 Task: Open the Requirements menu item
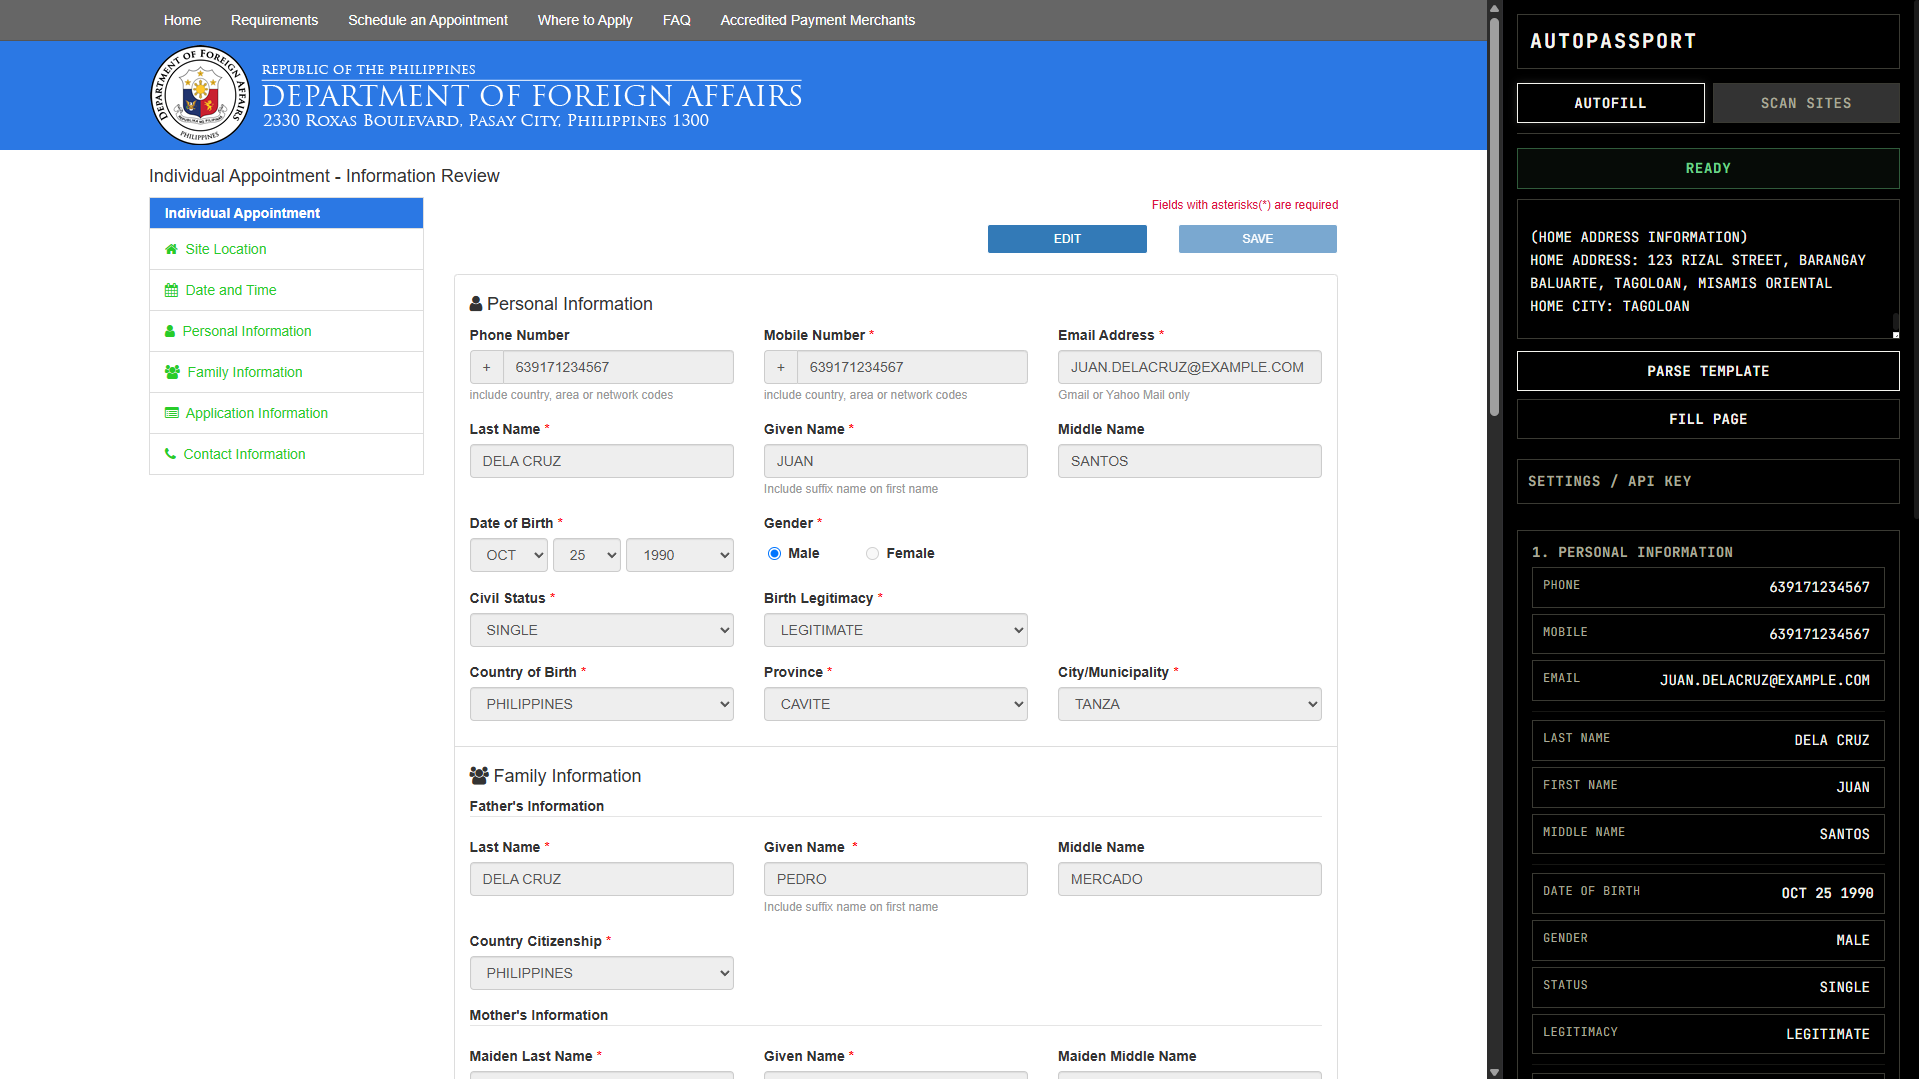[274, 20]
